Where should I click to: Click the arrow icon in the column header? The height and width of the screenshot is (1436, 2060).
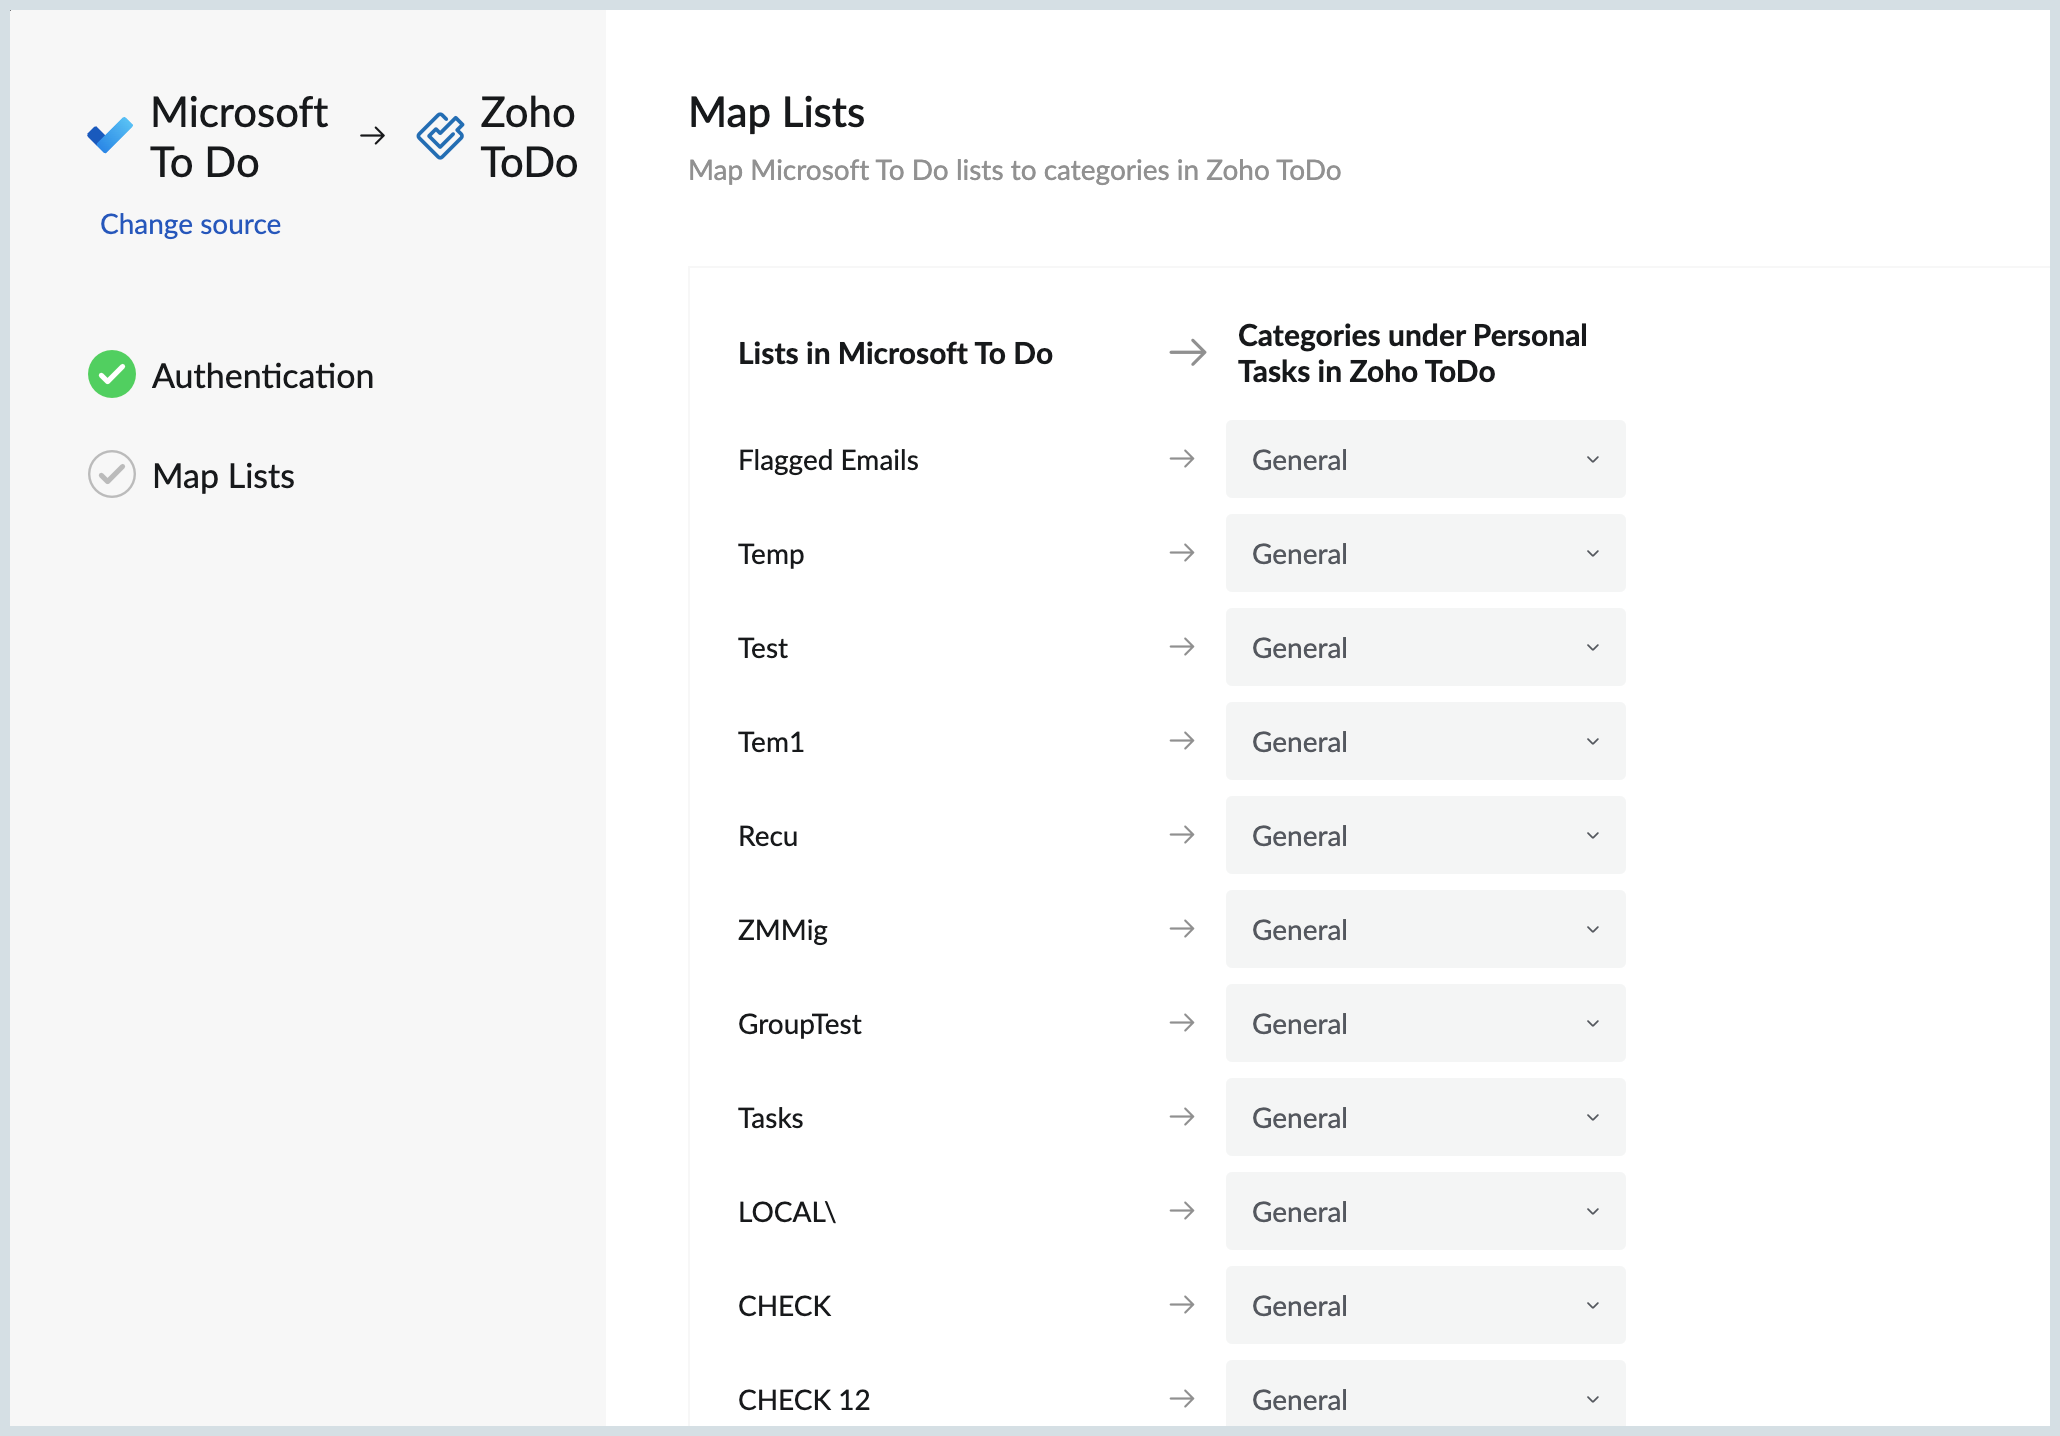1186,352
